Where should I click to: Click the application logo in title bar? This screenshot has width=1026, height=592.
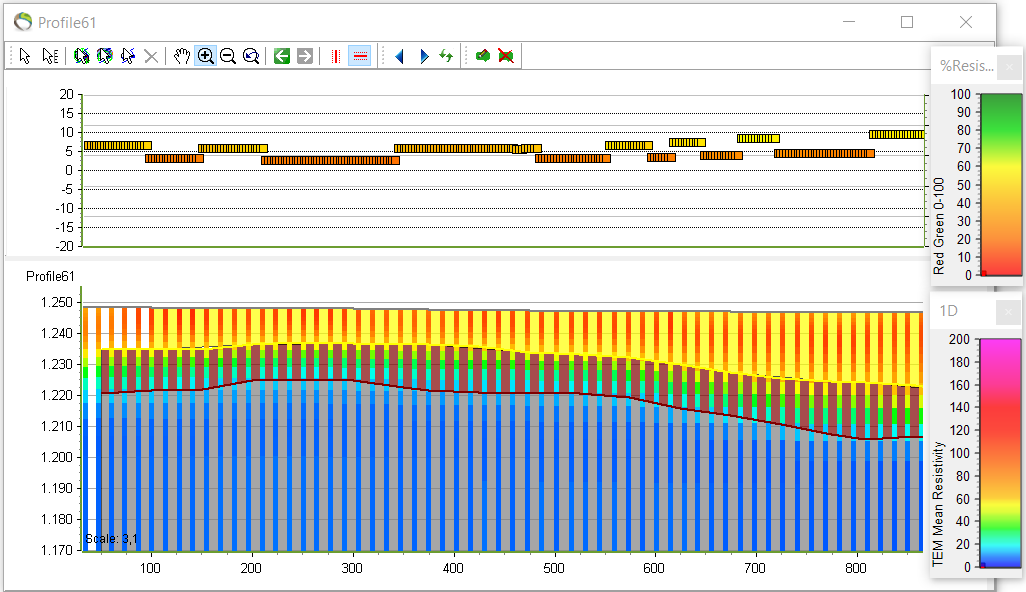click(23, 22)
